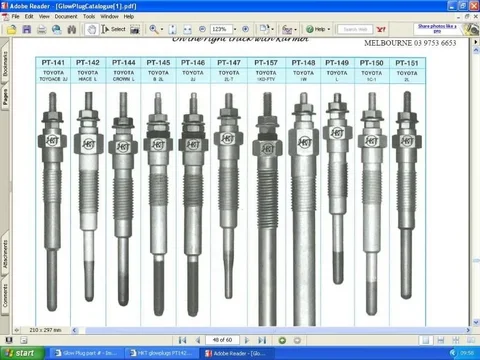Switch to Facing pages layout
This screenshot has width=480, height=360.
pyautogui.click(x=471, y=340)
